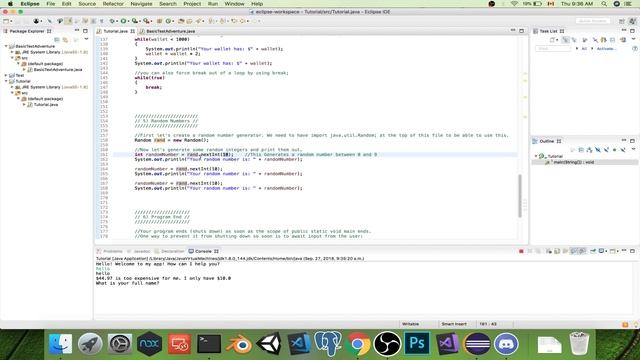Click the New toolbar button

point(7,21)
